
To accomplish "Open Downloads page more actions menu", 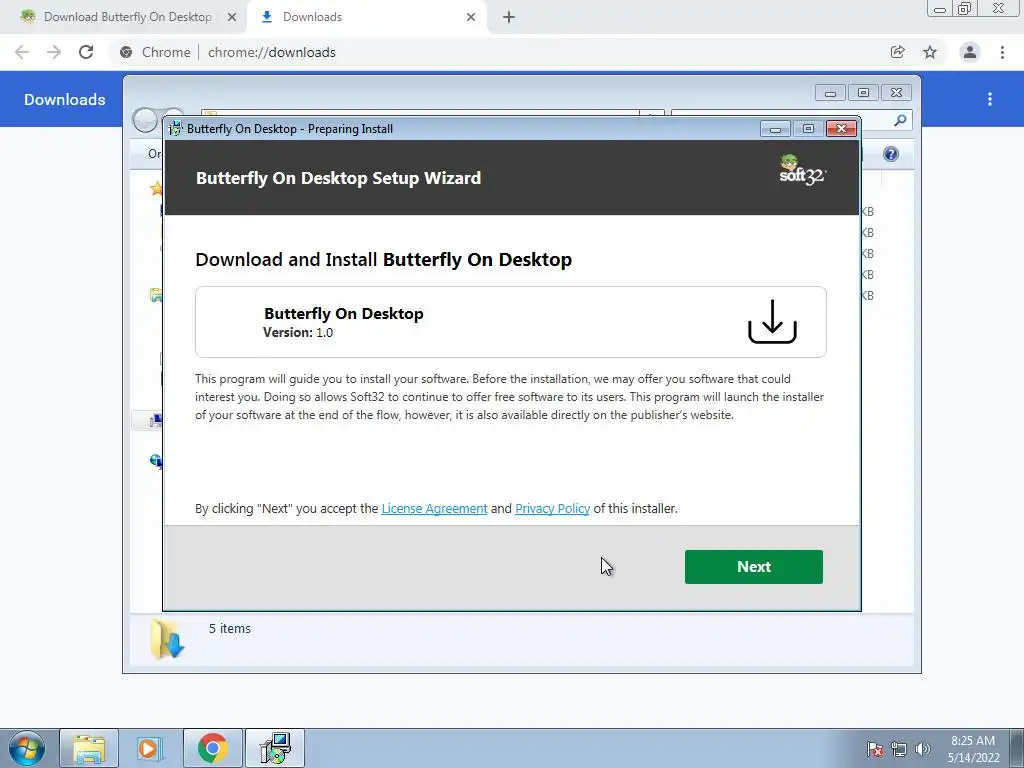I will pos(990,99).
